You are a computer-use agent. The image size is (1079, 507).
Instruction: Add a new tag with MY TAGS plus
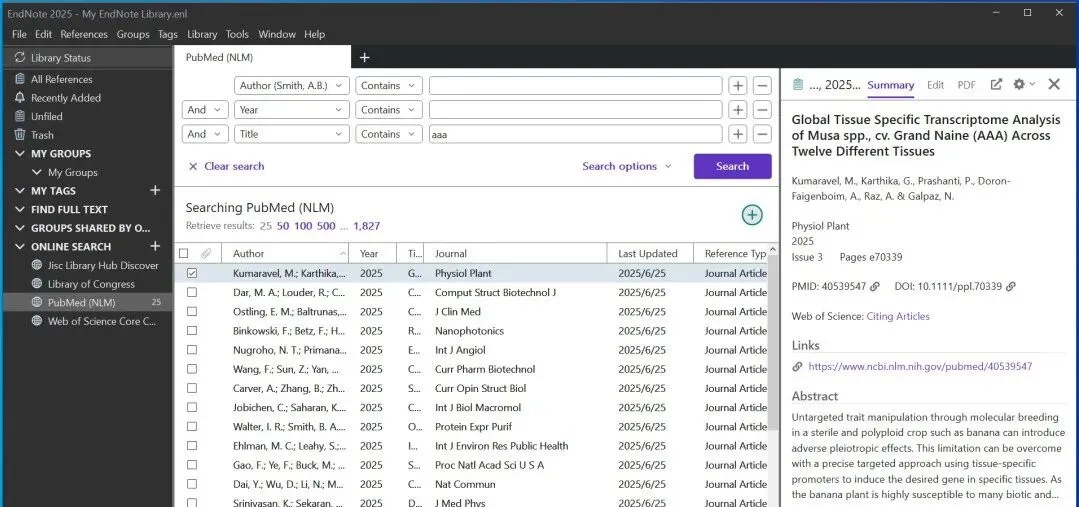coord(156,191)
